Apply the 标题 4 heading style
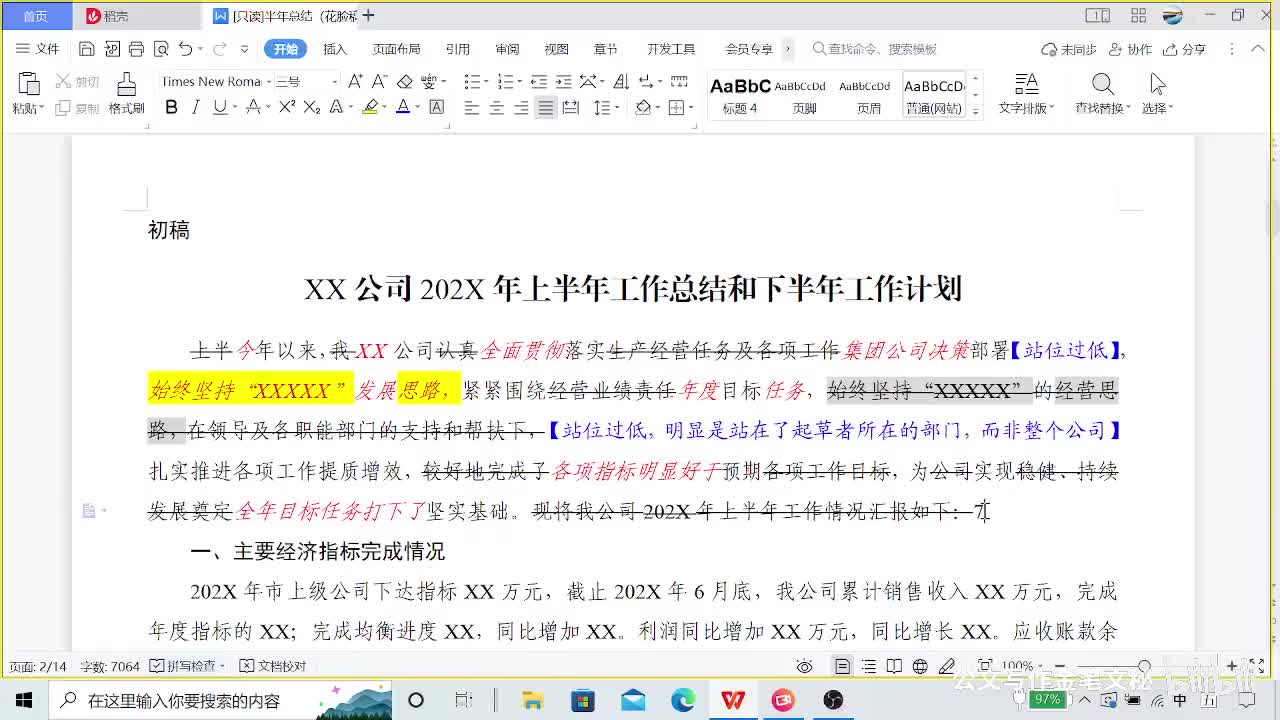This screenshot has width=1280, height=720. (x=740, y=96)
